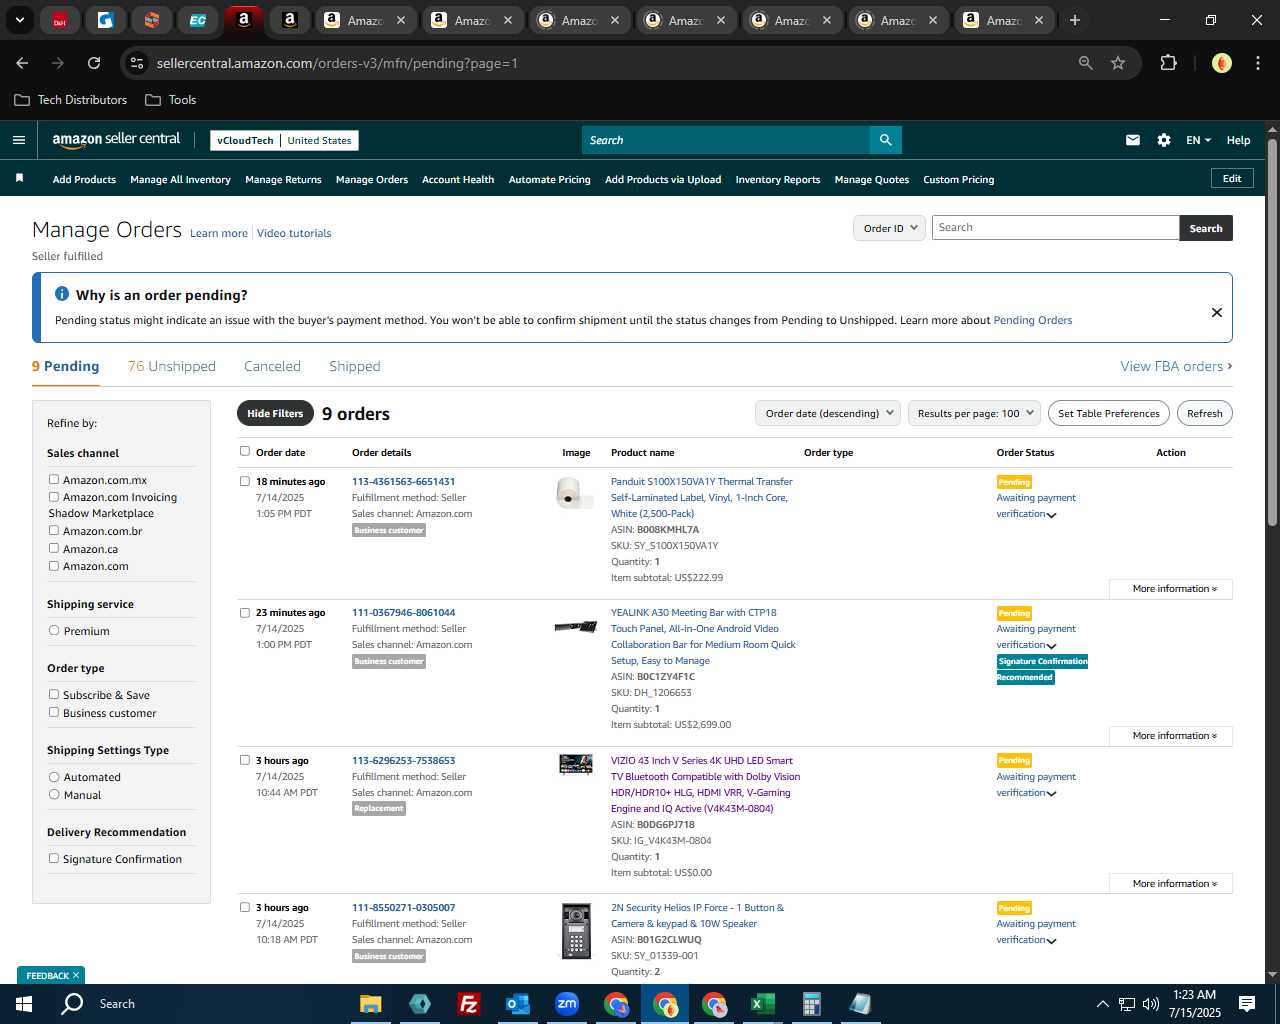Open Manage All Inventory menu item
The height and width of the screenshot is (1024, 1280).
180,180
